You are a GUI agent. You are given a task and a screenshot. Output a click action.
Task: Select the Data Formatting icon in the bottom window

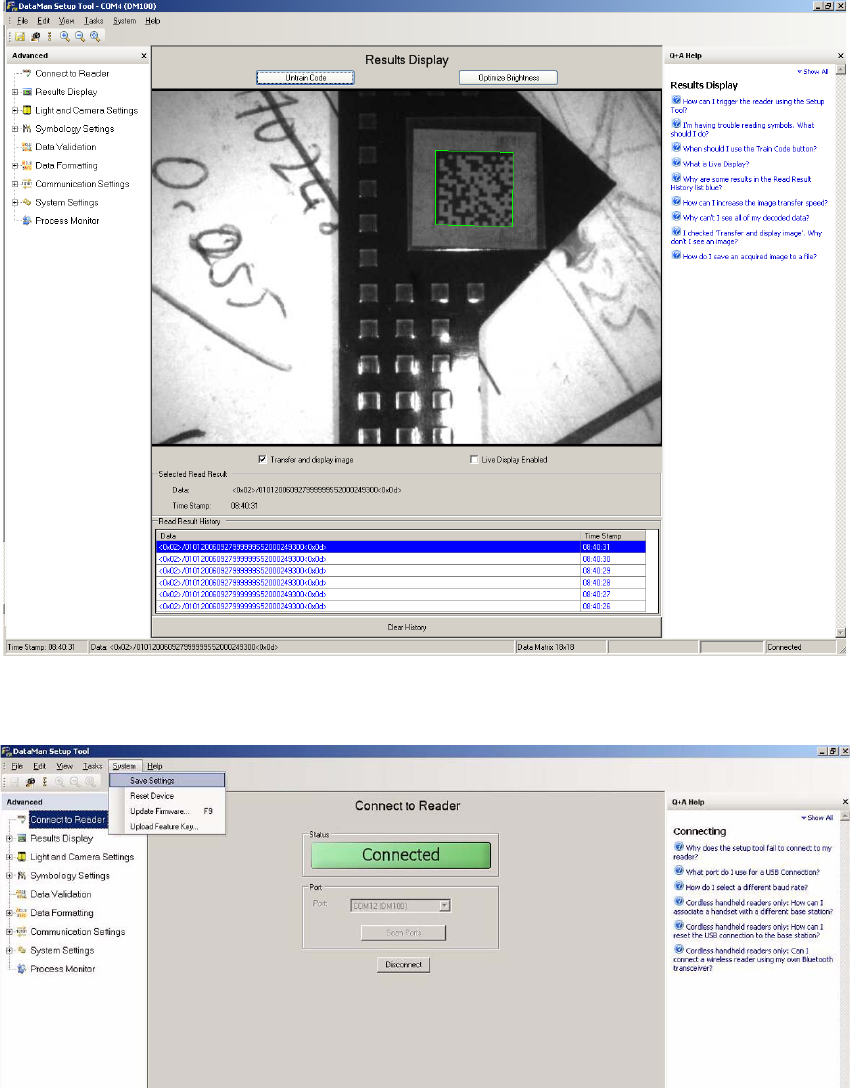[x=22, y=913]
